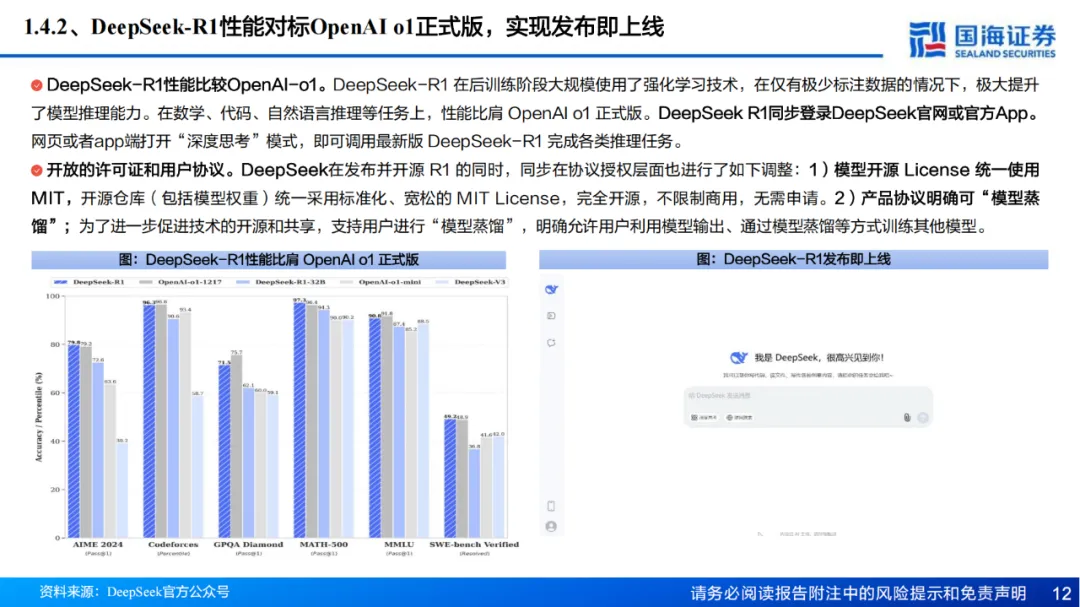The width and height of the screenshot is (1080, 607).
Task: Click the red bullet before '开放的许可证和用户协议'
Action: pos(37,170)
